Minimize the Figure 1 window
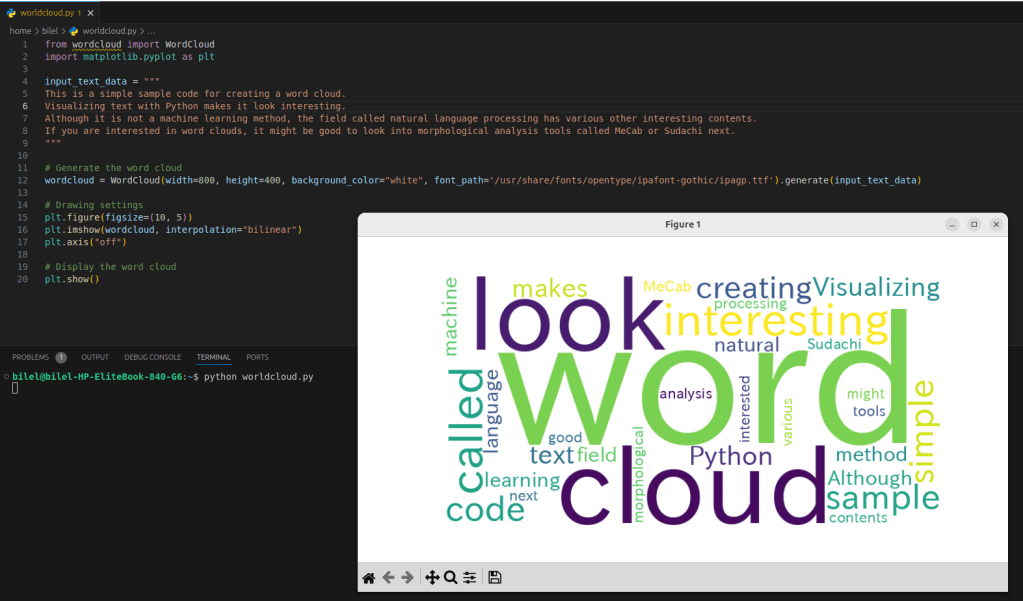 pos(952,225)
